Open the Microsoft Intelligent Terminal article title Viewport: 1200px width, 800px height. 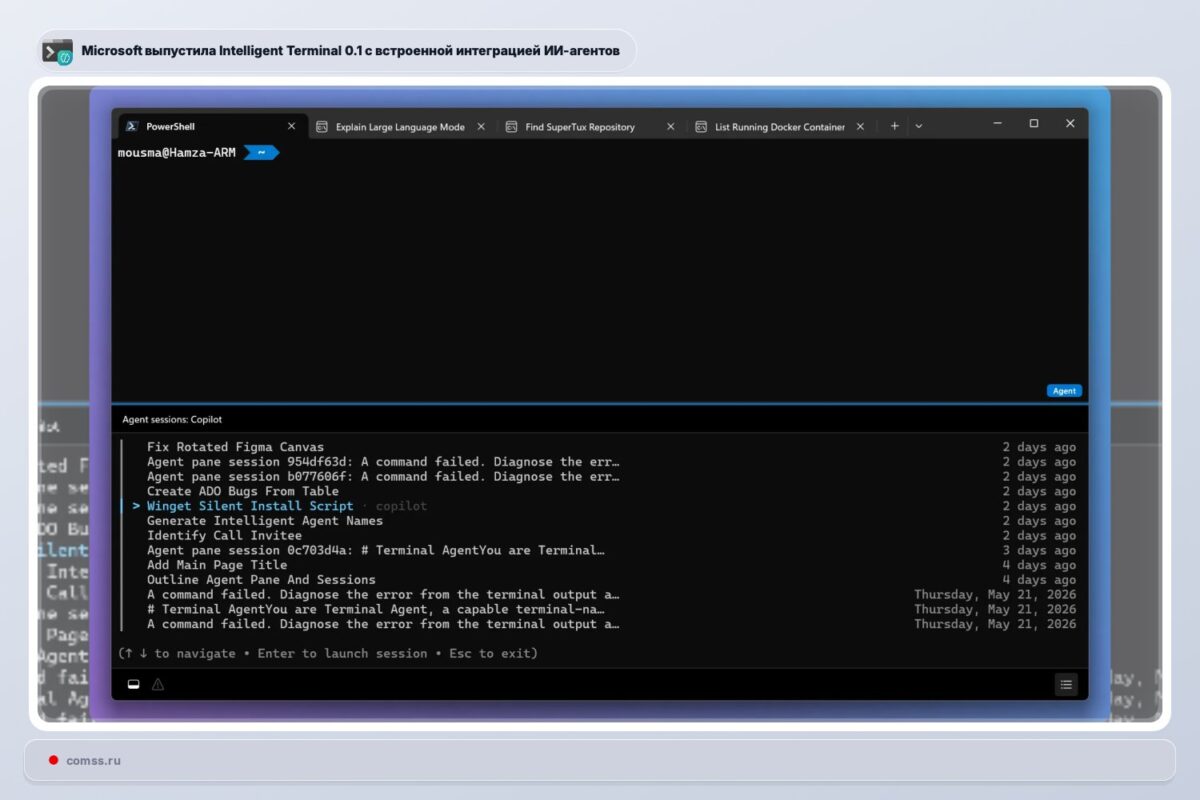tap(351, 50)
